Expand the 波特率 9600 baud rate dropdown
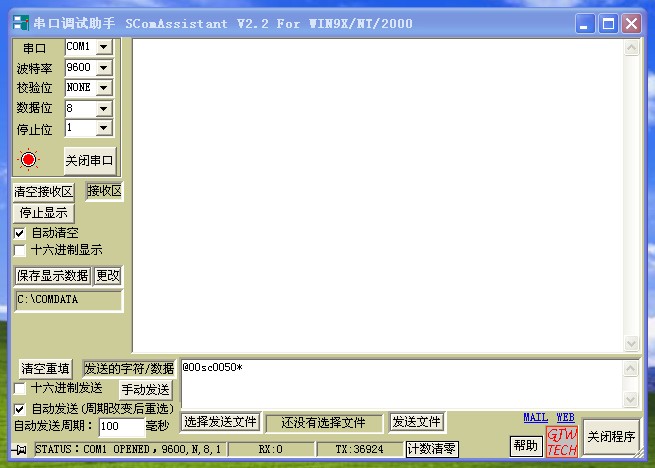Viewport: 655px width, 468px height. [x=104, y=68]
